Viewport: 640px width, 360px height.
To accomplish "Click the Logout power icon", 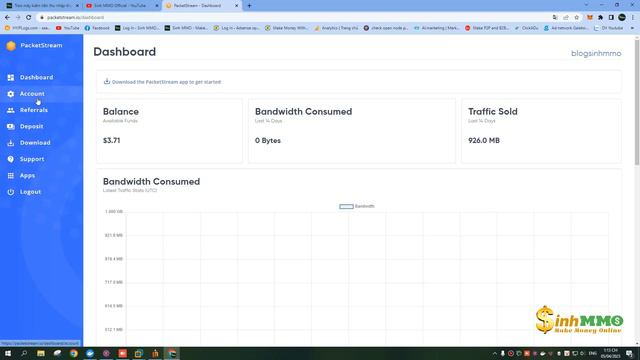I will click(11, 191).
